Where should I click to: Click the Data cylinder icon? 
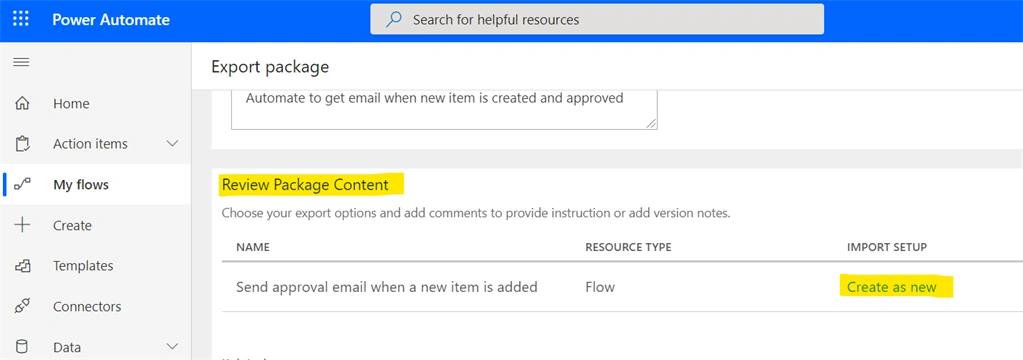coord(22,346)
